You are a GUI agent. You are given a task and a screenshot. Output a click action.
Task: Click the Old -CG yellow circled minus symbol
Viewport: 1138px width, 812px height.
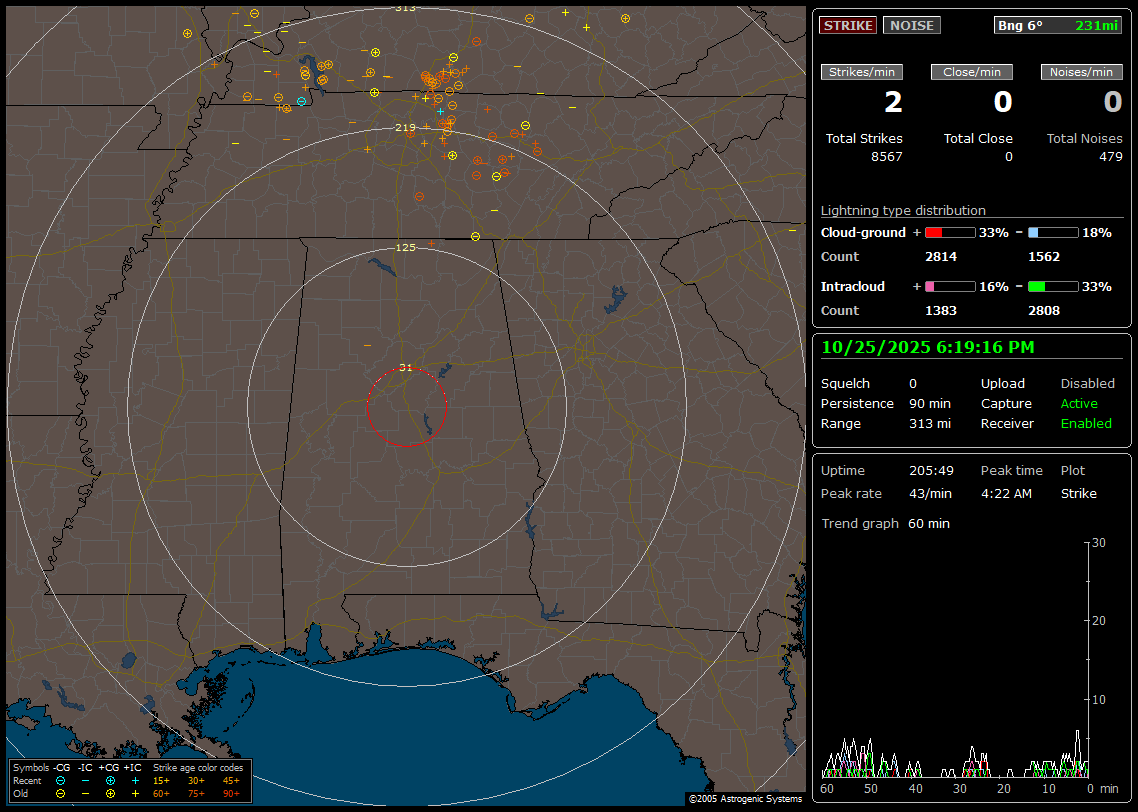(x=61, y=793)
